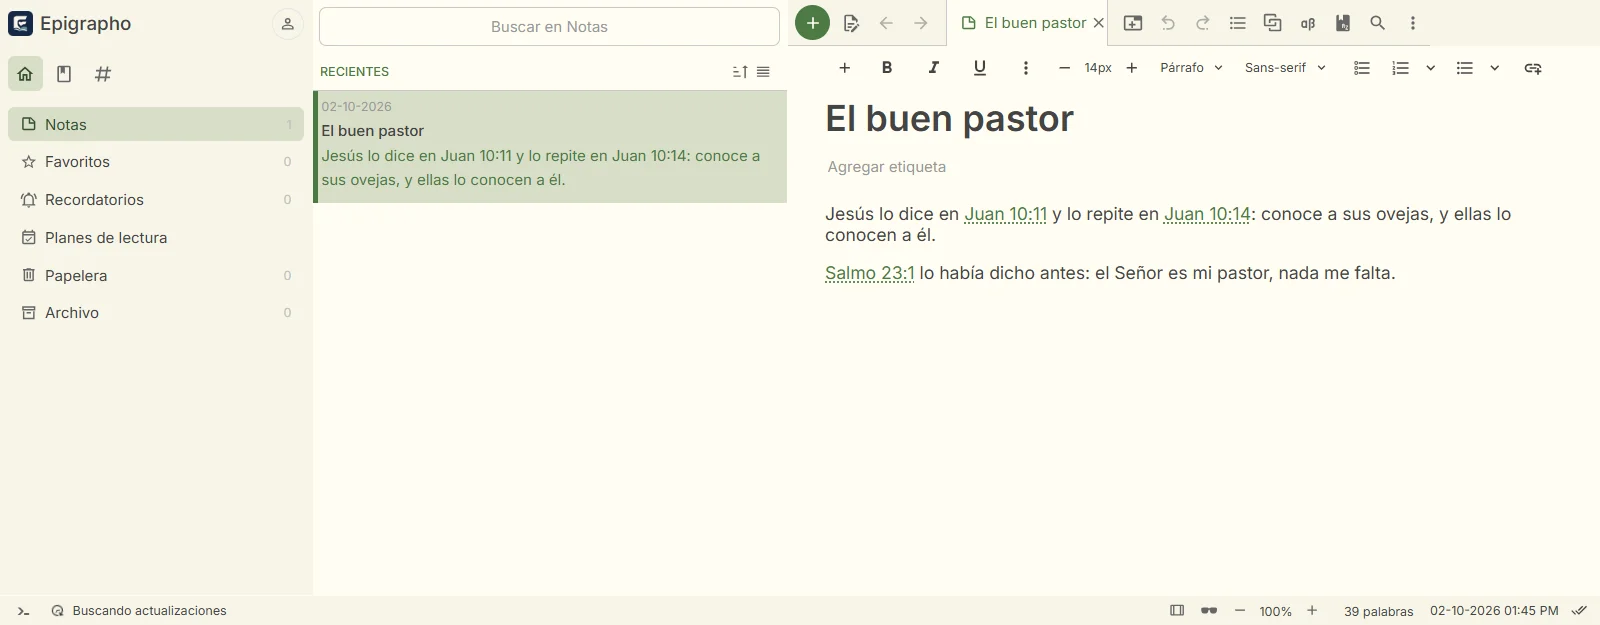This screenshot has height=625, width=1600.
Task: Click the 100% zoom level
Action: 1275,611
